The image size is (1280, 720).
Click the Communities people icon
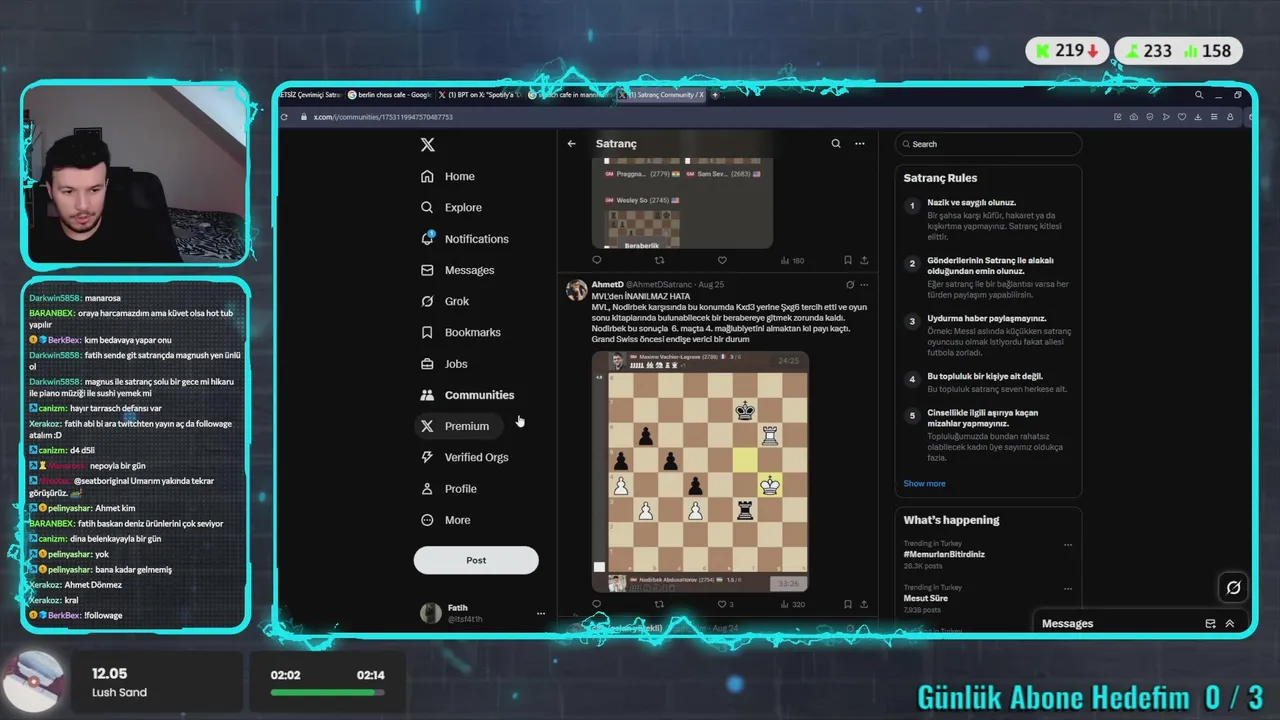point(427,395)
